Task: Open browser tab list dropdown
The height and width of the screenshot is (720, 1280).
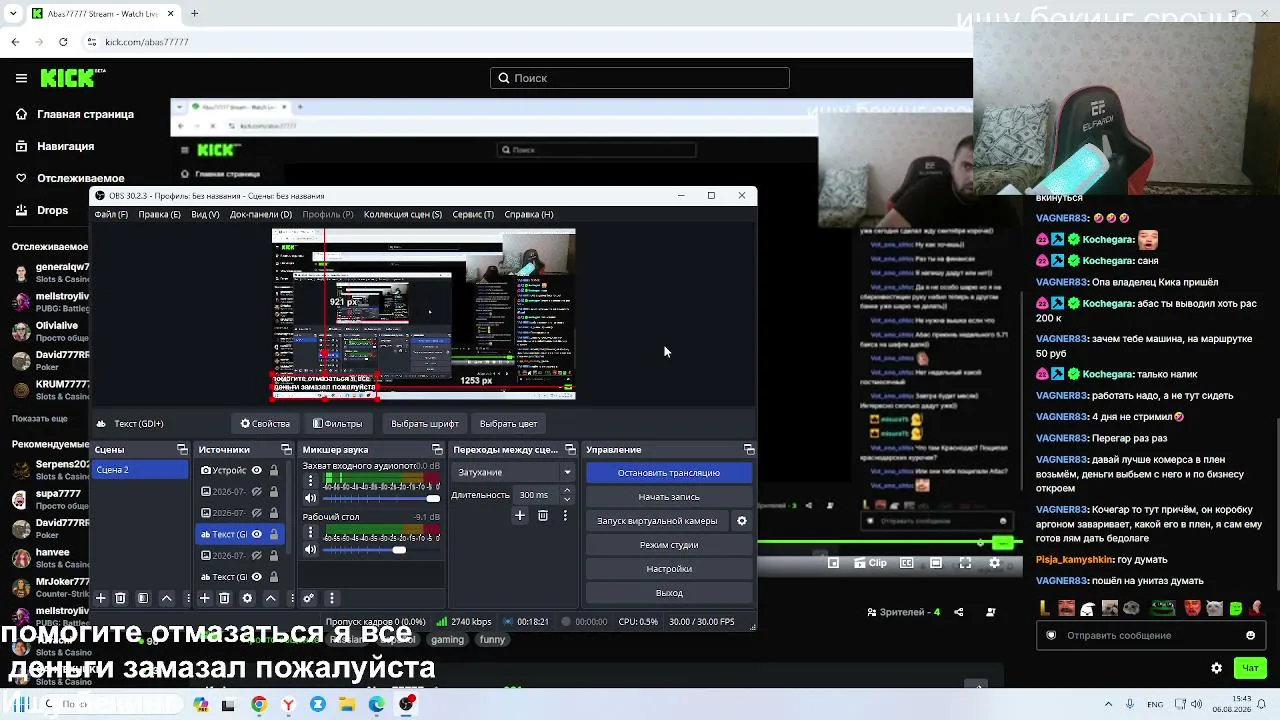Action: (13, 14)
